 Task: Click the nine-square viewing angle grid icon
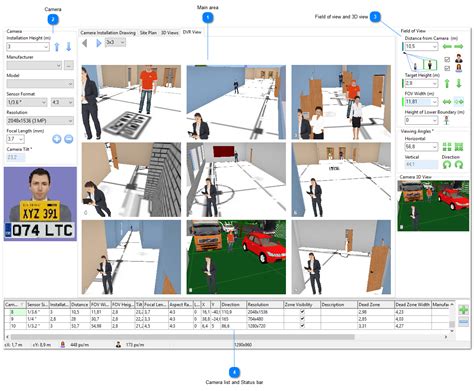459,147
